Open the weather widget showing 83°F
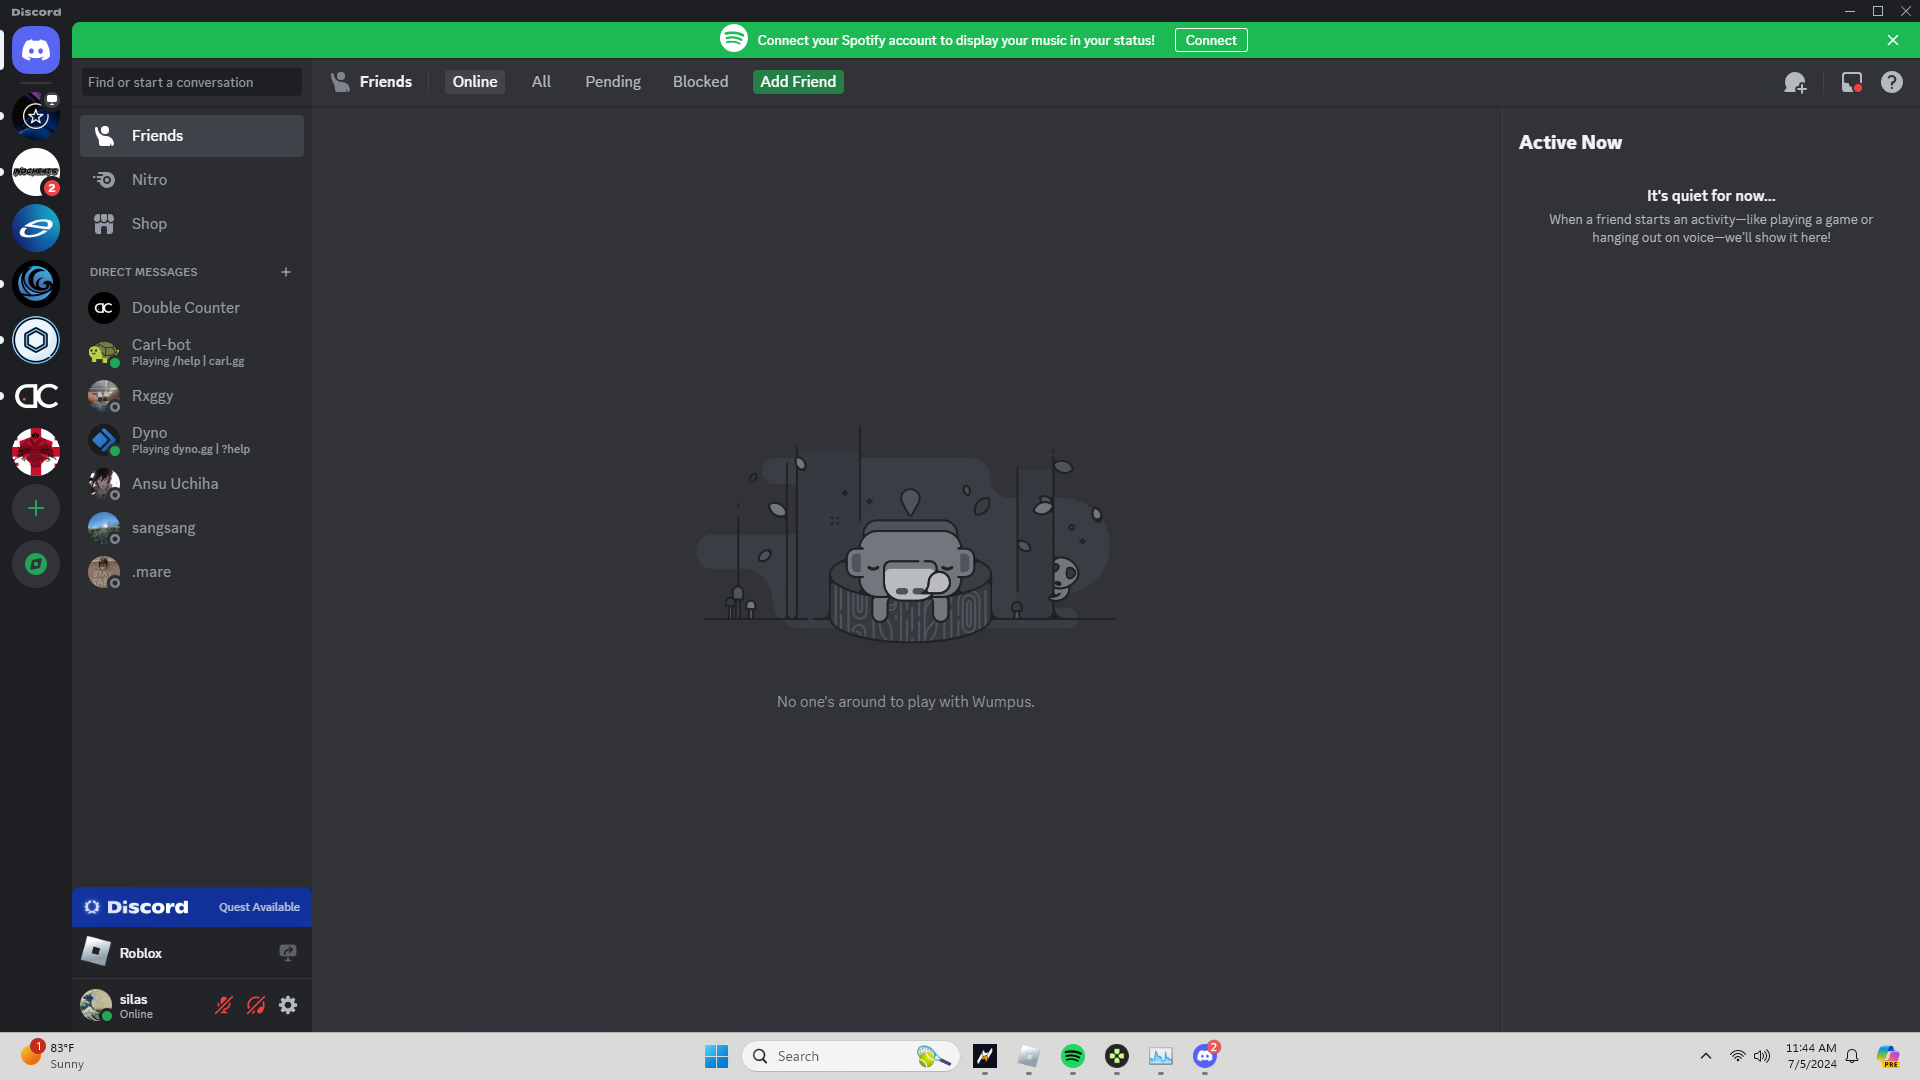 tap(52, 1055)
